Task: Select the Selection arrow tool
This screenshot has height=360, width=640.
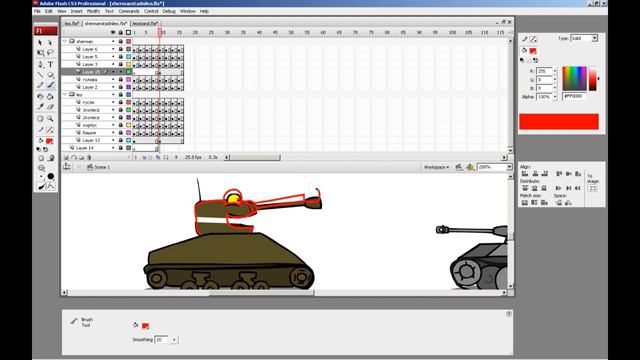Action: pyautogui.click(x=40, y=42)
